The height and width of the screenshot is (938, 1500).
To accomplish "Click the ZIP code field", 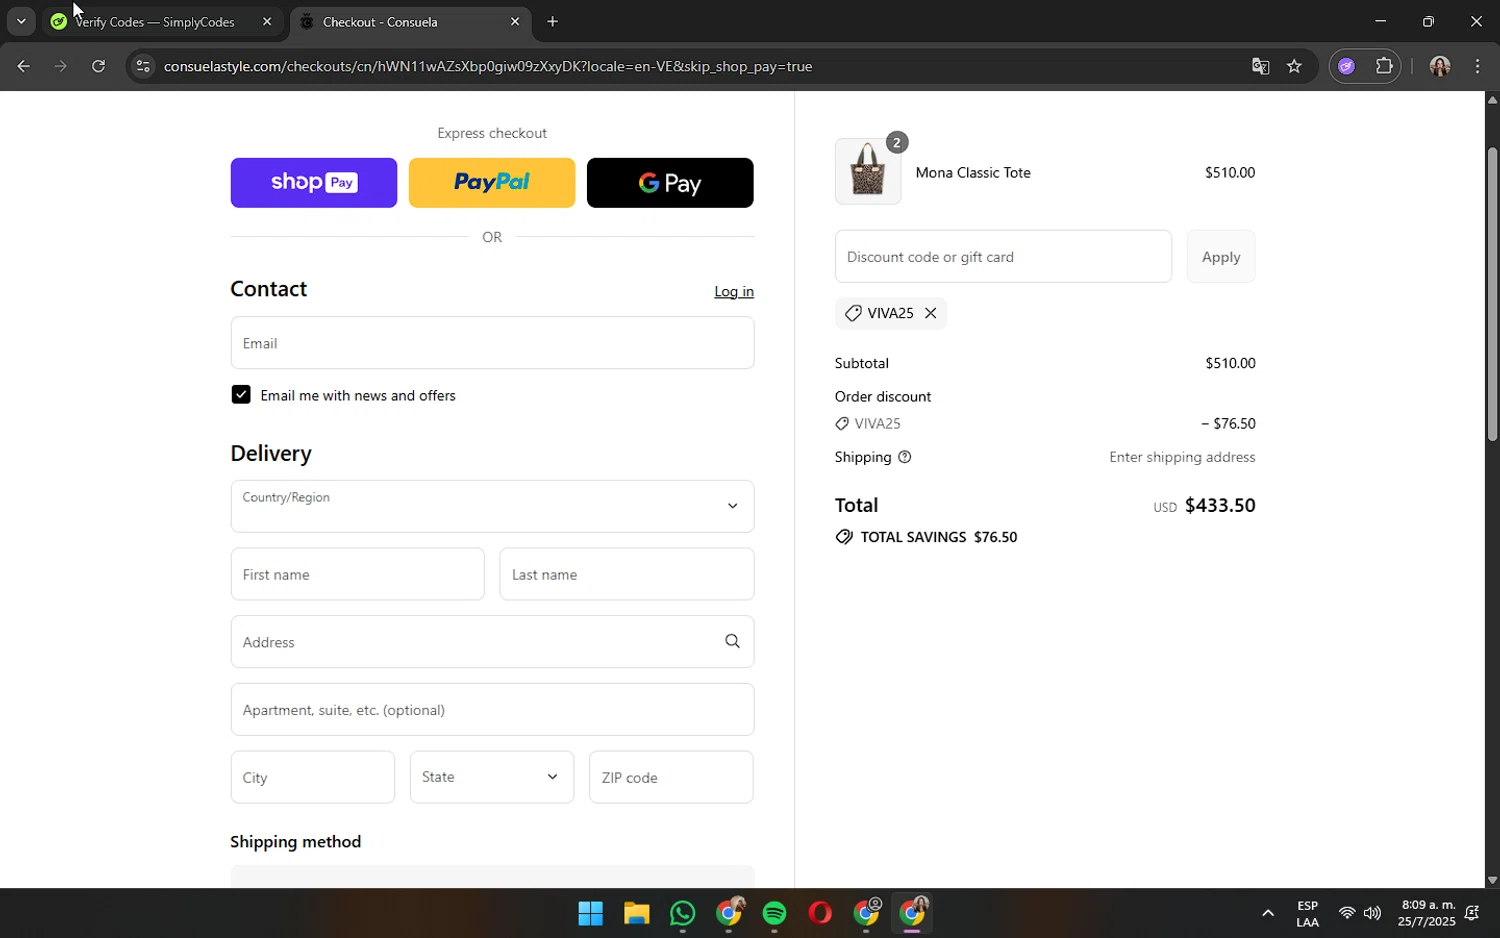I will click(671, 777).
